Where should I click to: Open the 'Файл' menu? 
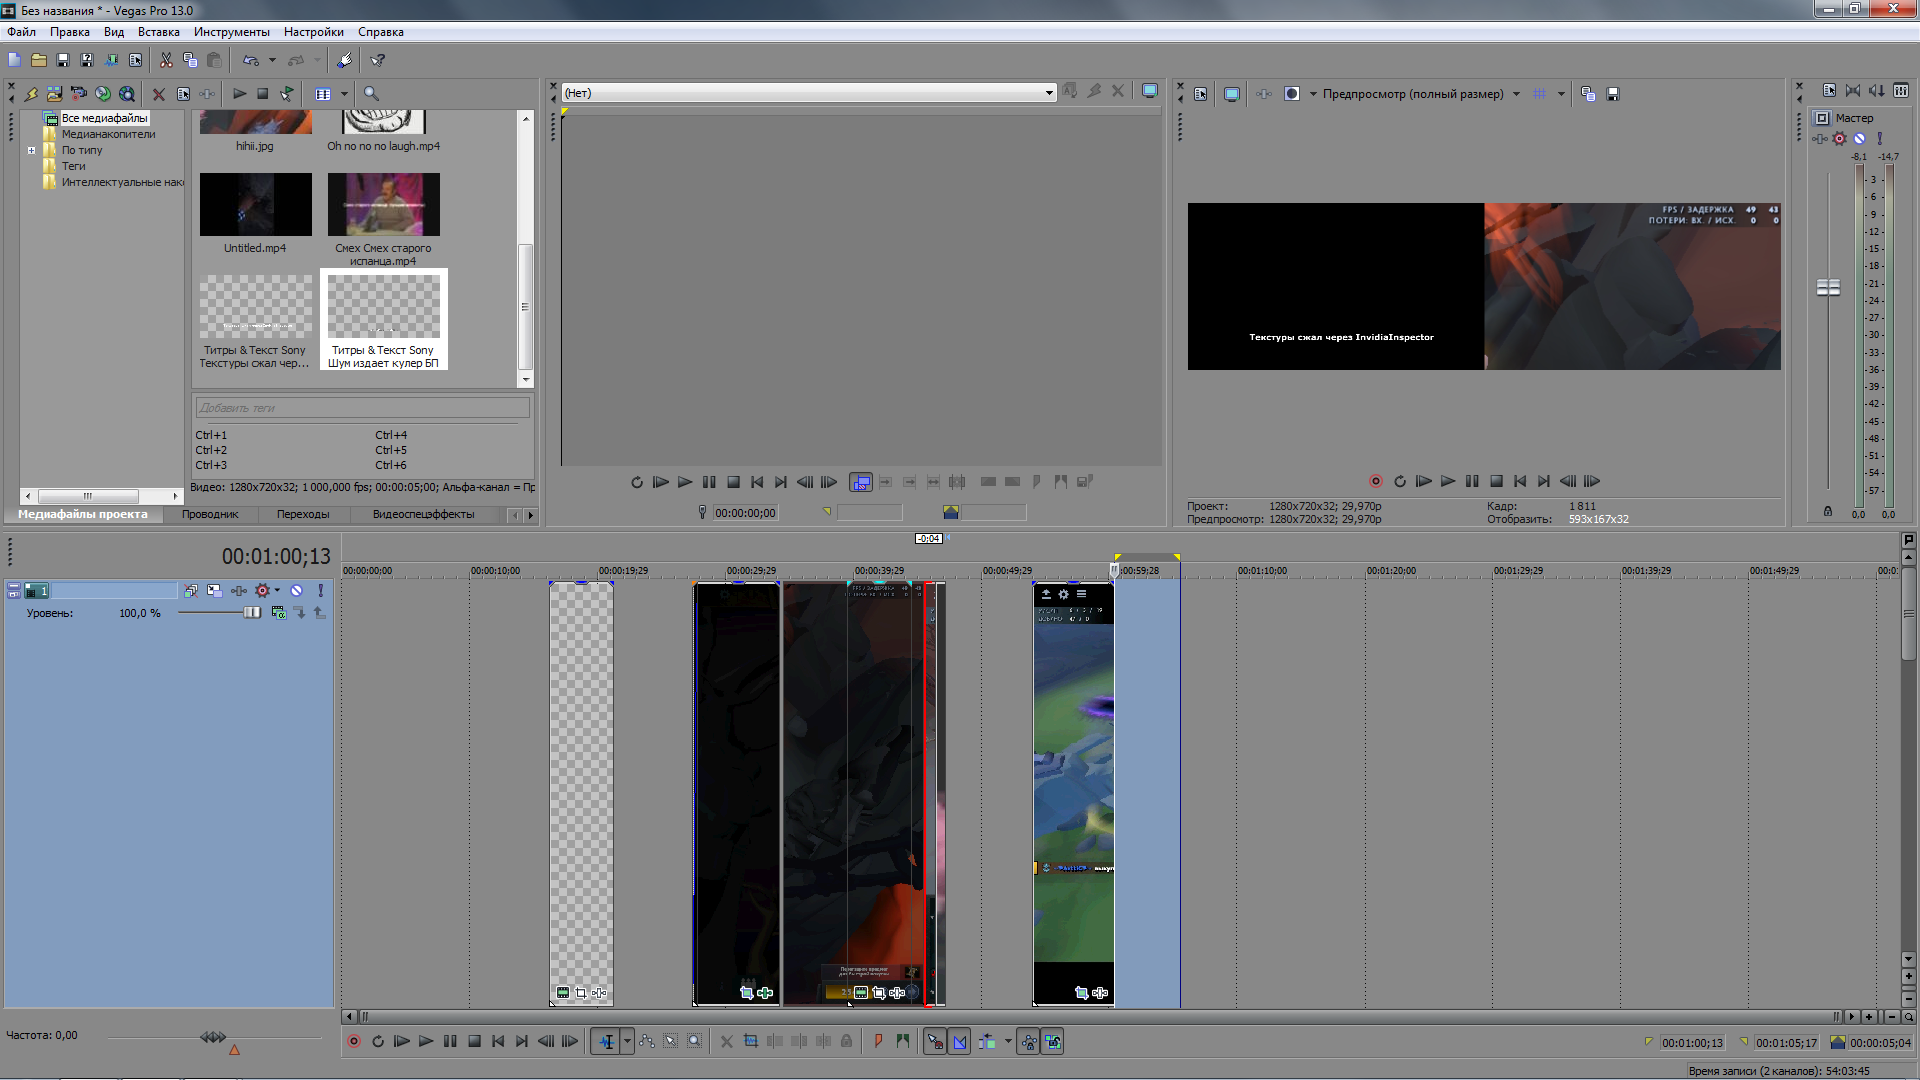pyautogui.click(x=21, y=32)
